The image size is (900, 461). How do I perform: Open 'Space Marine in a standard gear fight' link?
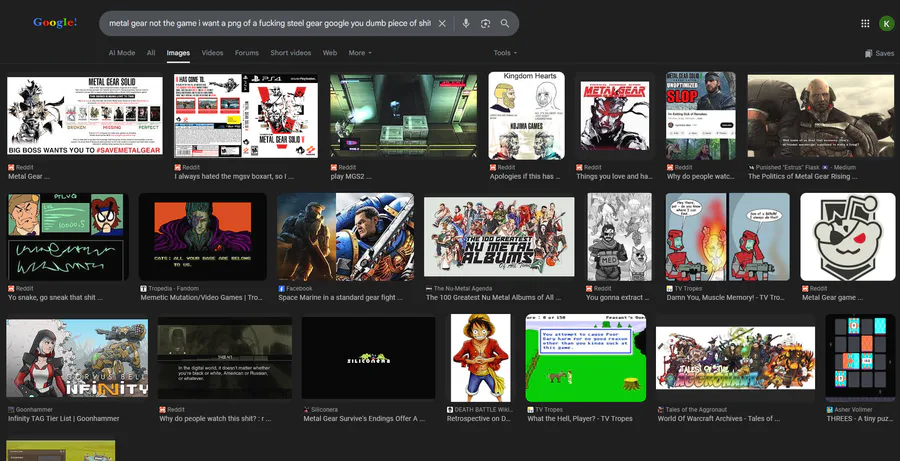tap(340, 298)
